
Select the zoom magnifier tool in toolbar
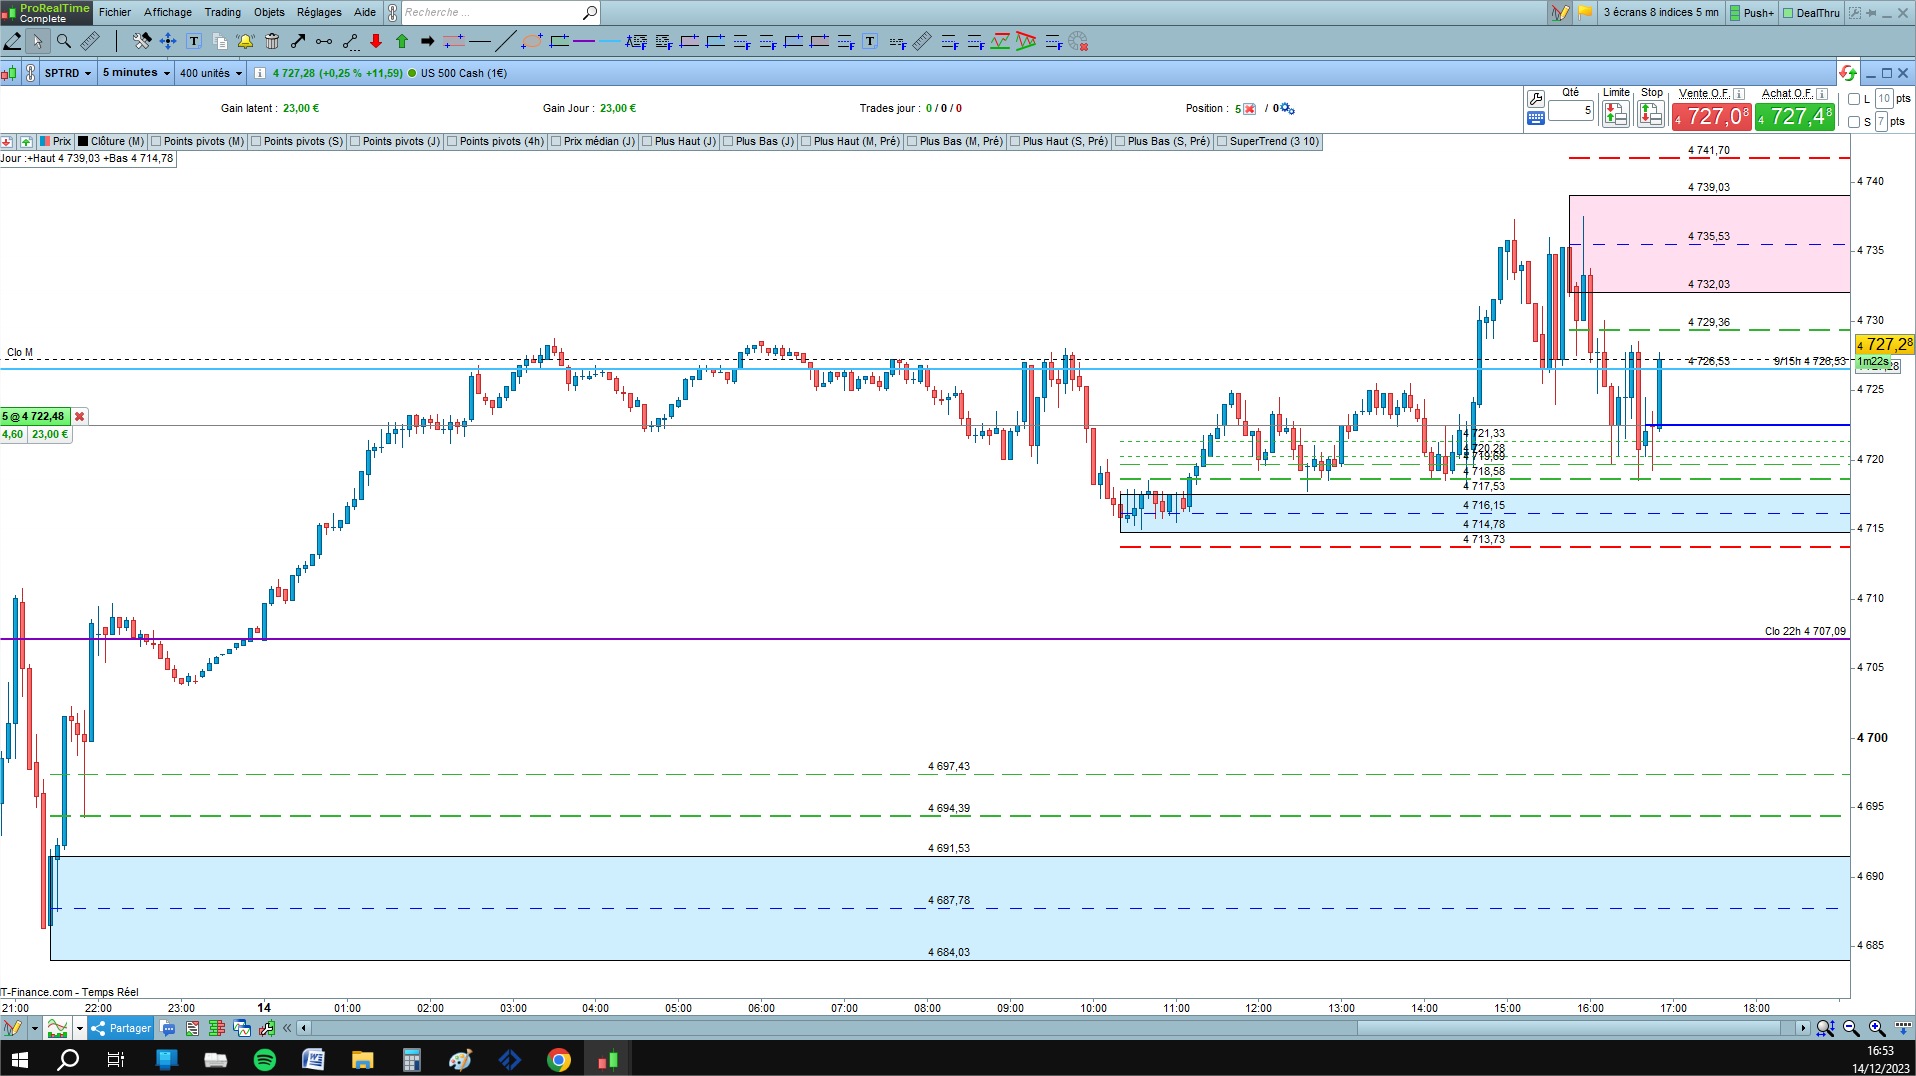tap(64, 41)
